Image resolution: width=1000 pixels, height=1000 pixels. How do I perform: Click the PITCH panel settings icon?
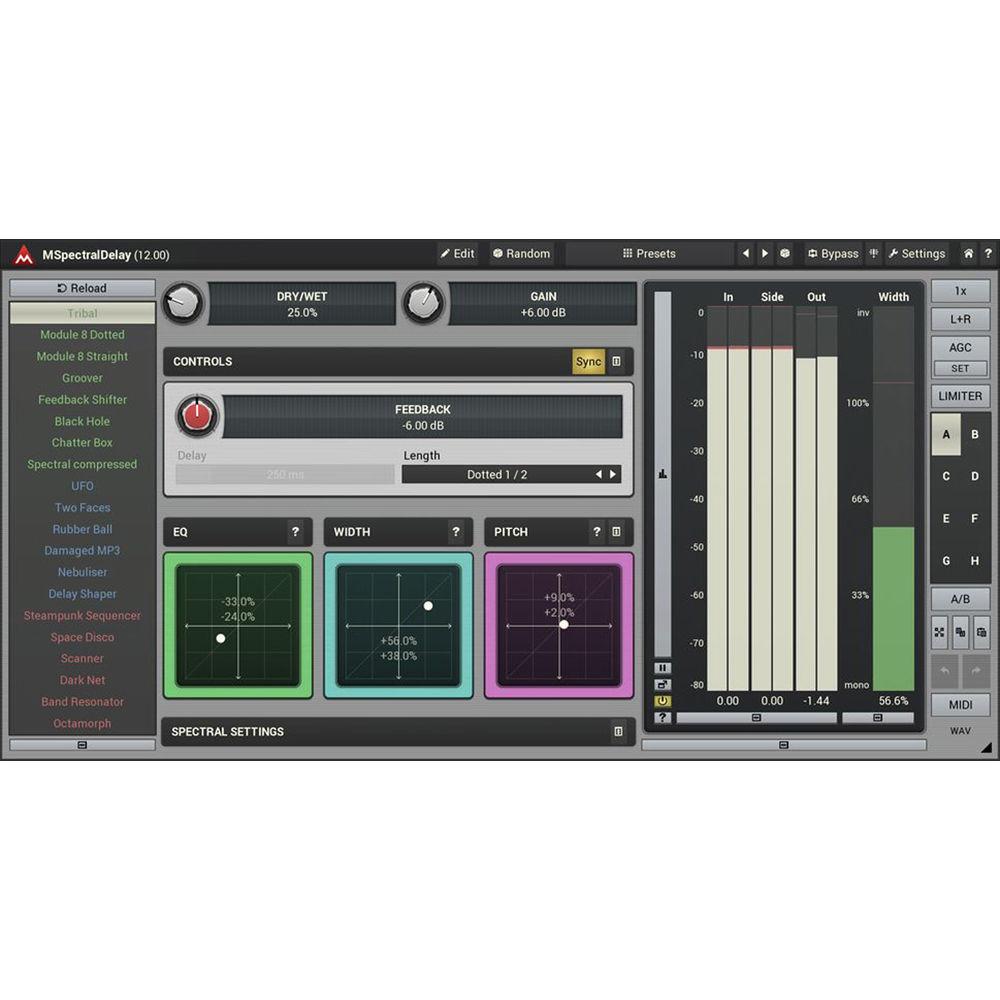pyautogui.click(x=617, y=532)
